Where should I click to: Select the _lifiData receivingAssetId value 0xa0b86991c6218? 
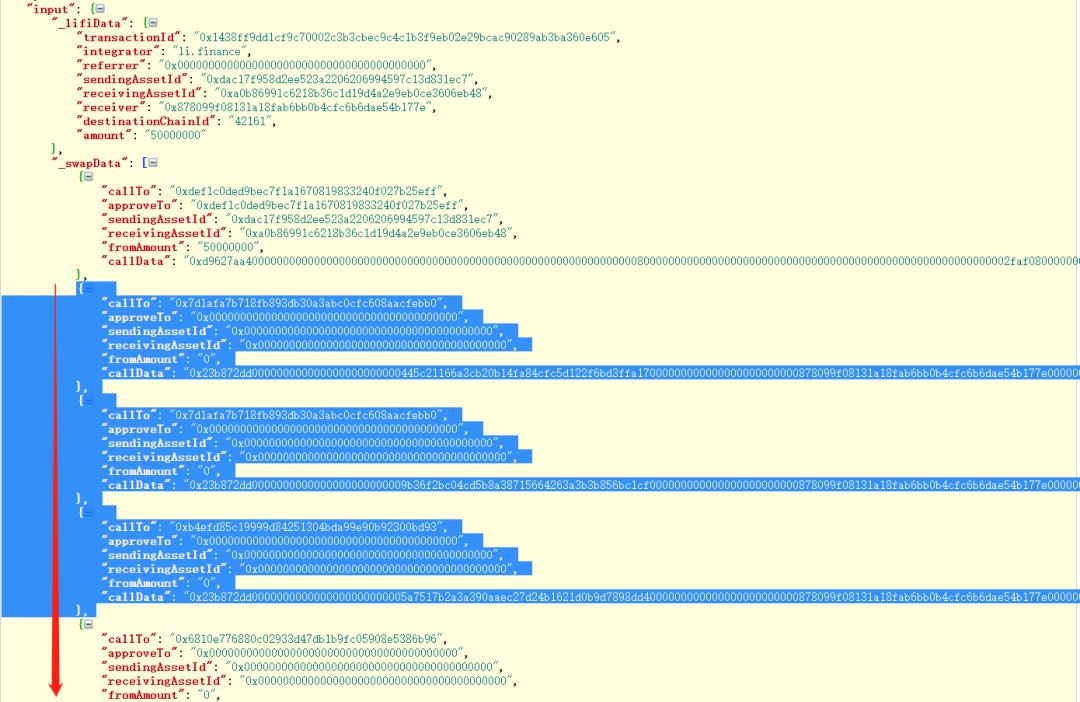[351, 93]
